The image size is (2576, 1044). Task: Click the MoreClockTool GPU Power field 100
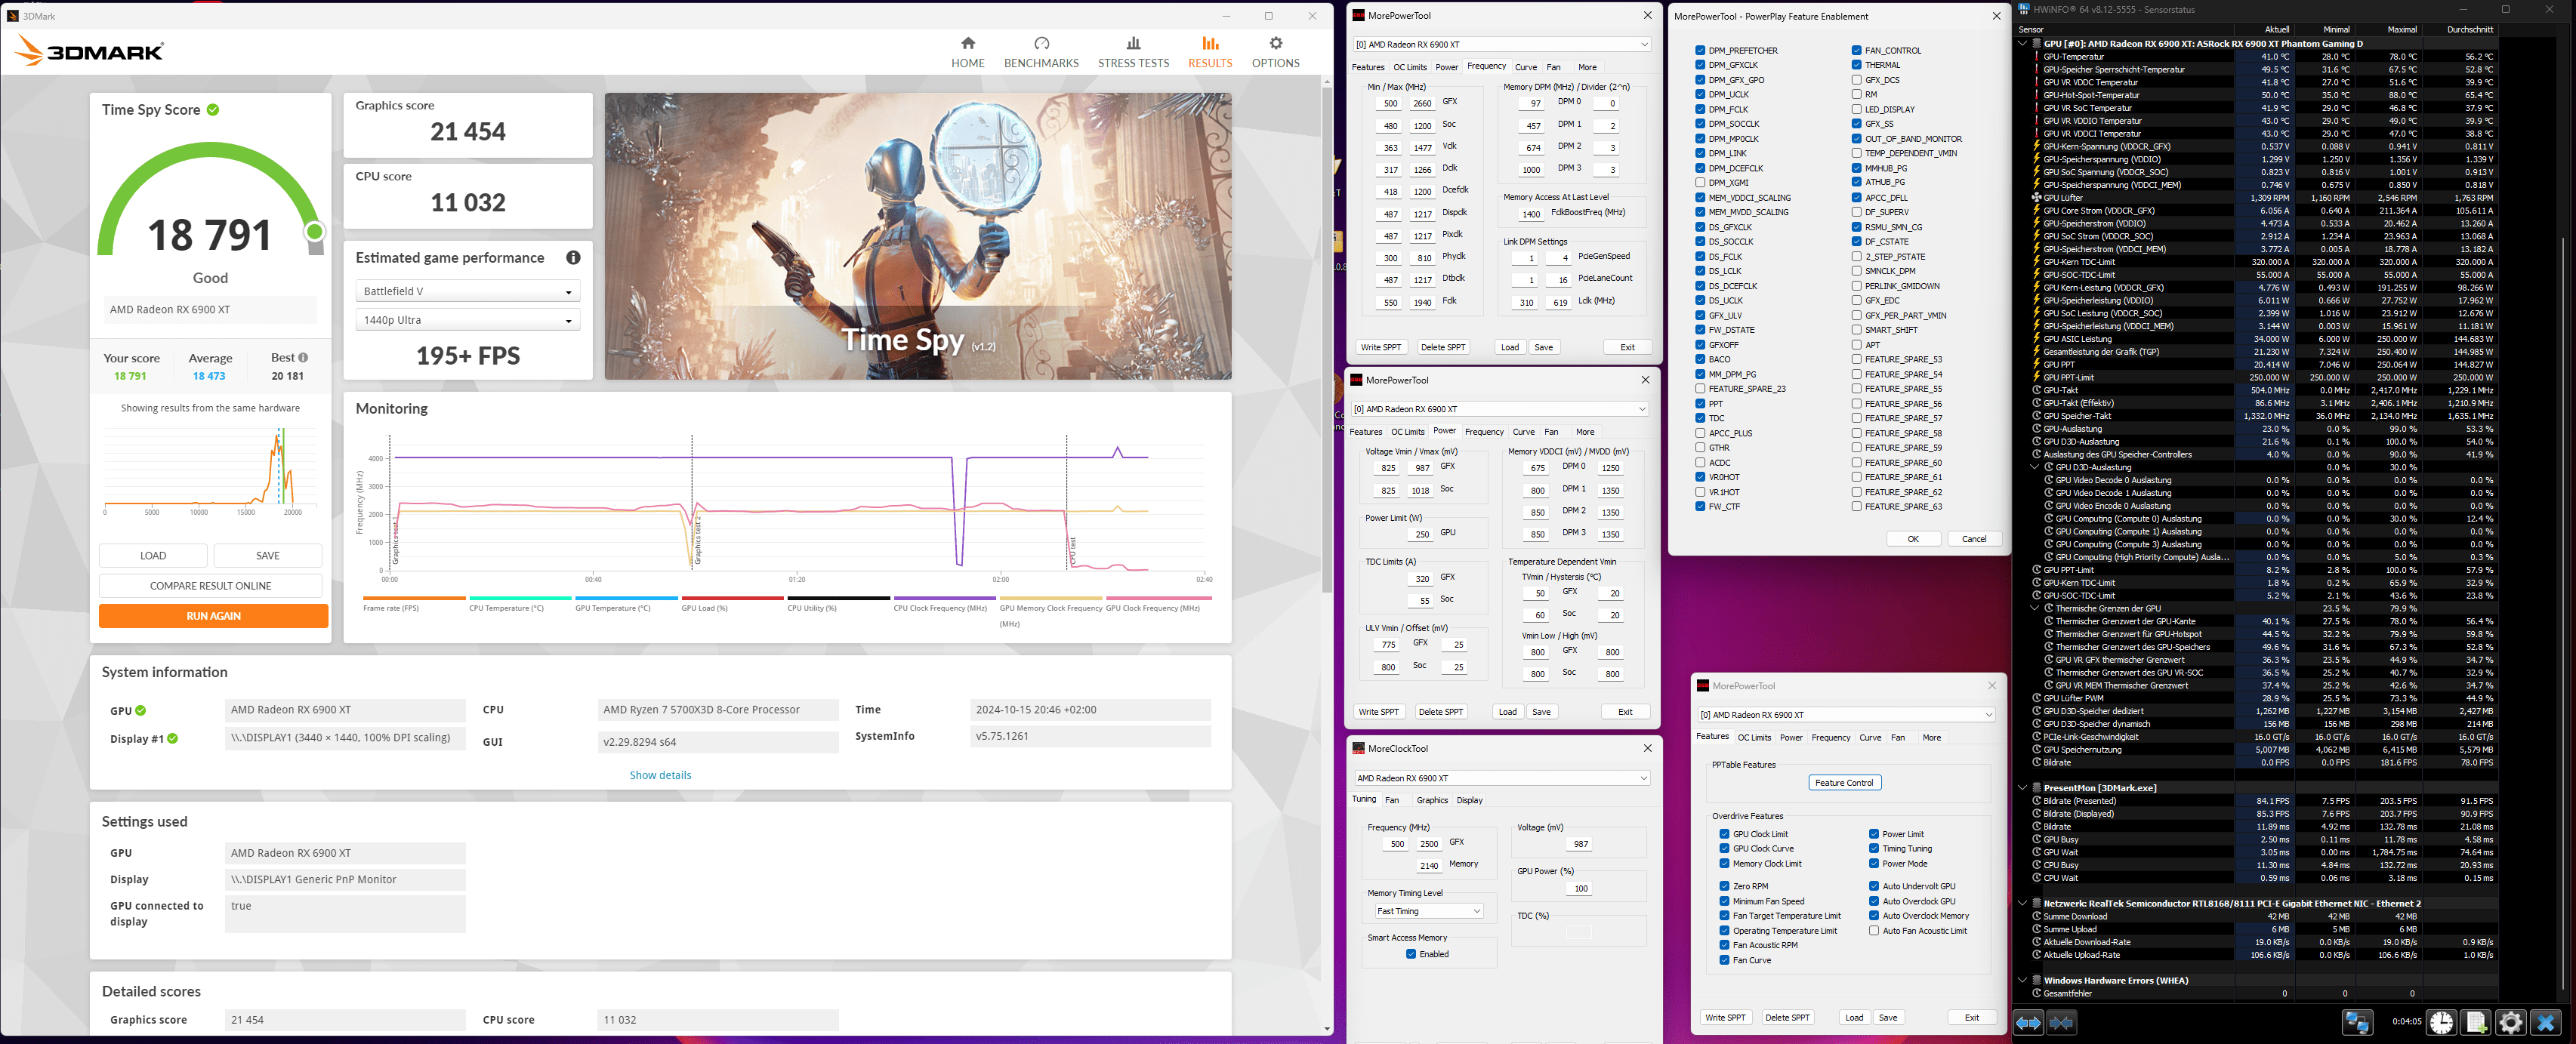point(1581,888)
